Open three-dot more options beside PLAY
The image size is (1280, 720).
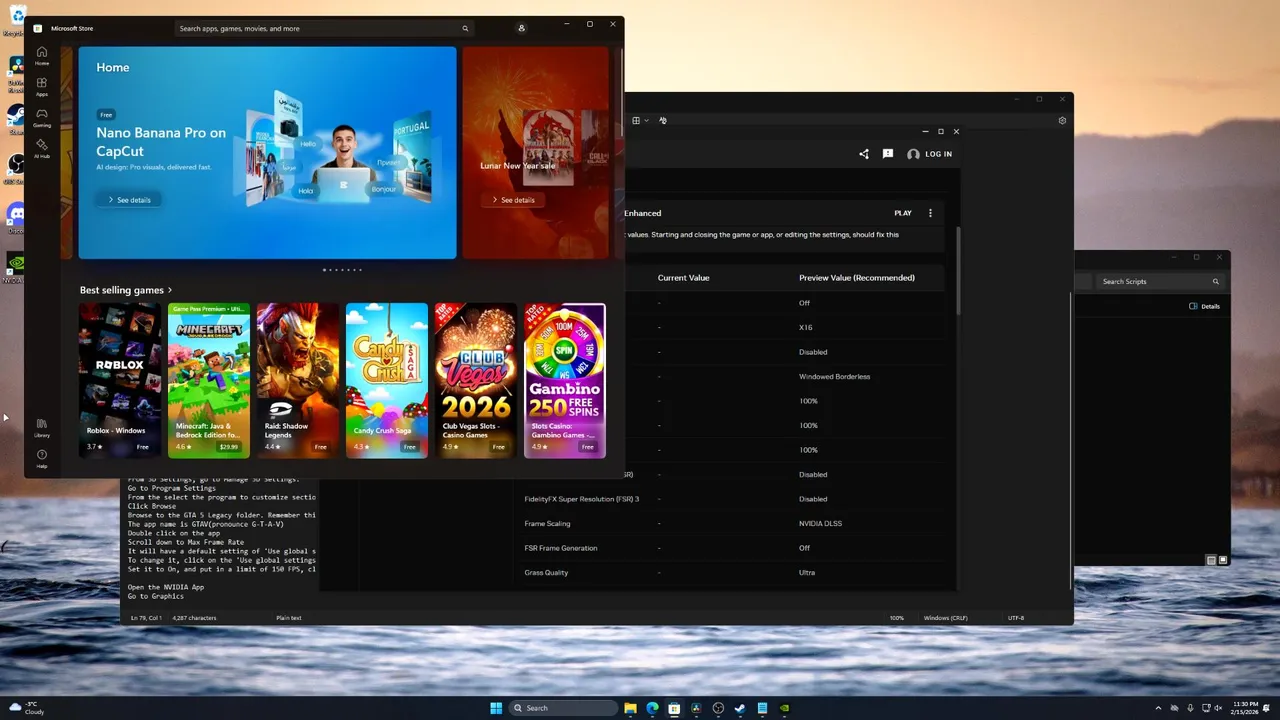930,213
